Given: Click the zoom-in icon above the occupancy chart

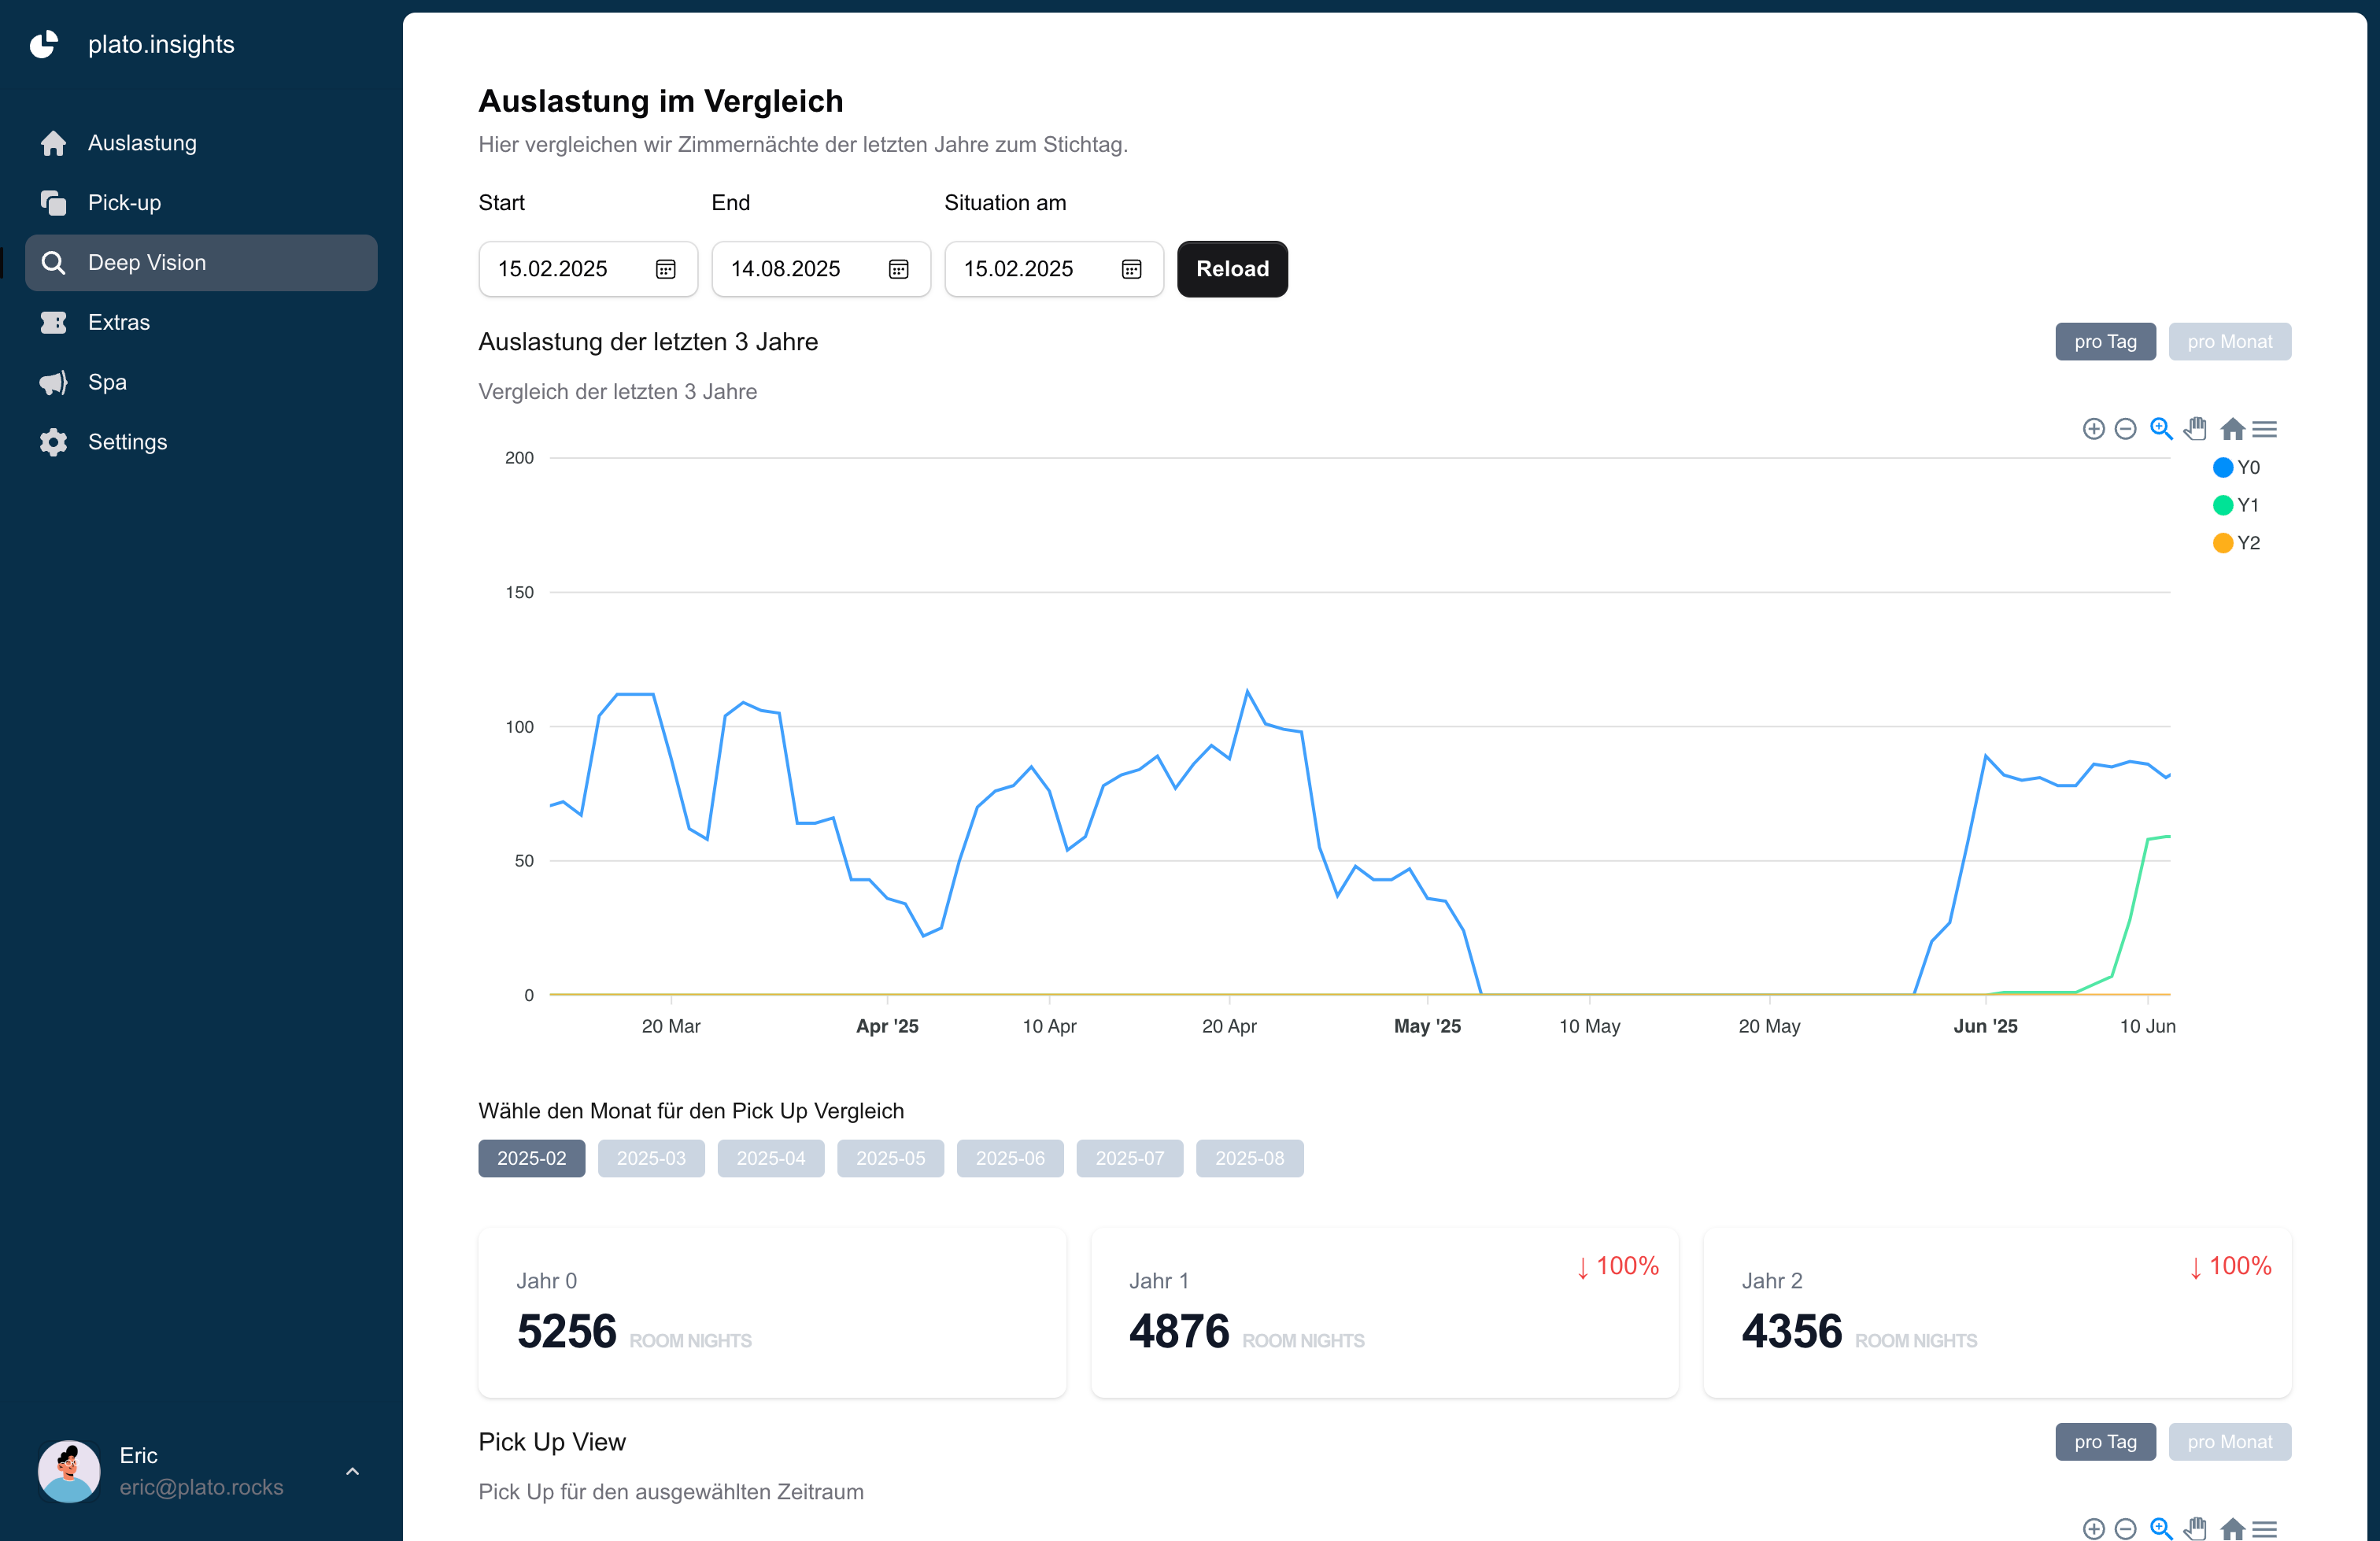Looking at the screenshot, I should pos(2094,429).
